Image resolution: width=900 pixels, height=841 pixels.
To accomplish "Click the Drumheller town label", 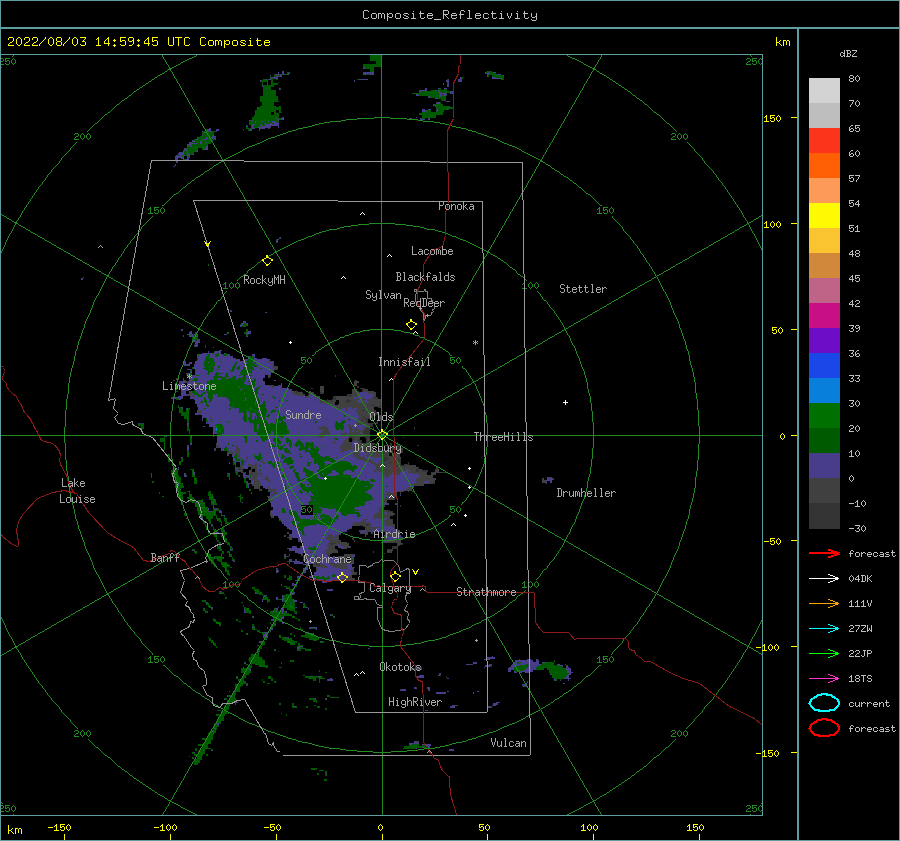I will (x=586, y=493).
